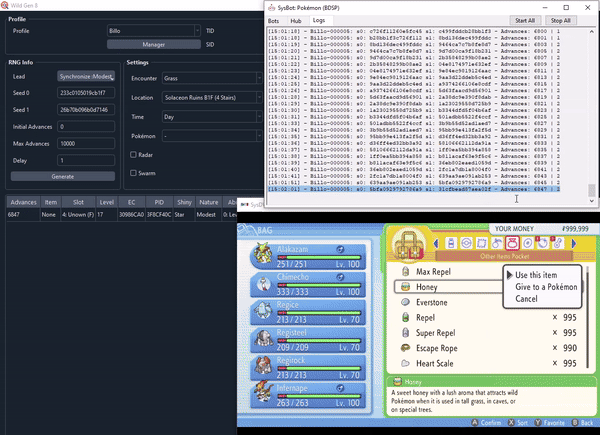Screen dimensions: 600x435
Task: Open the Berries pocket icon
Action: 497,243
